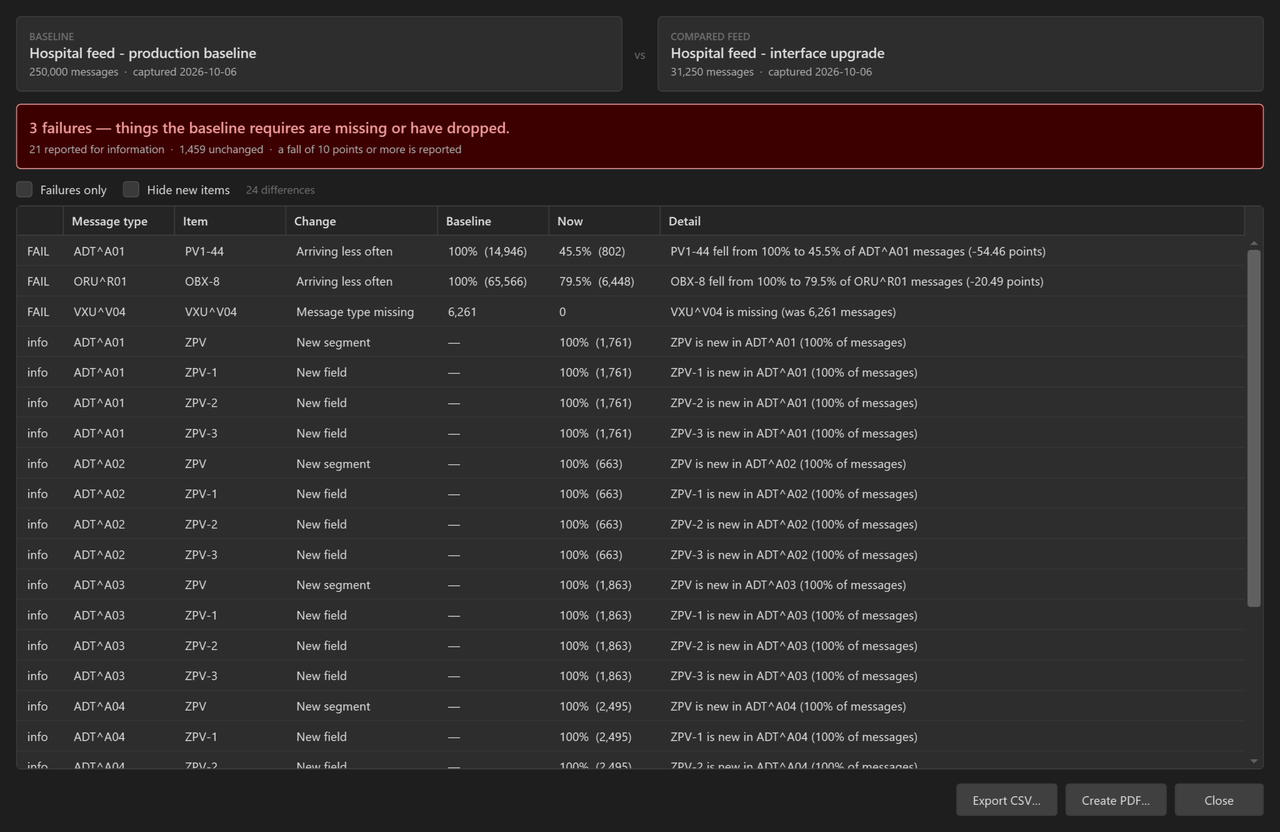Click 'New segment' in the ADT^A01 ZPV row

pyautogui.click(x=333, y=342)
